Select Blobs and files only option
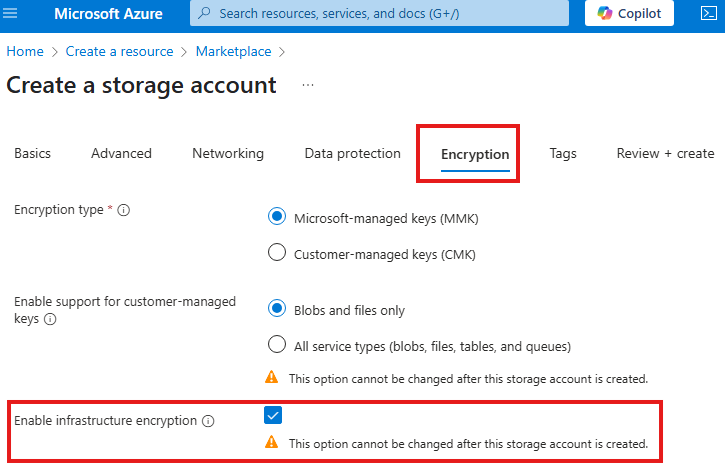This screenshot has height=463, width=725. (277, 309)
